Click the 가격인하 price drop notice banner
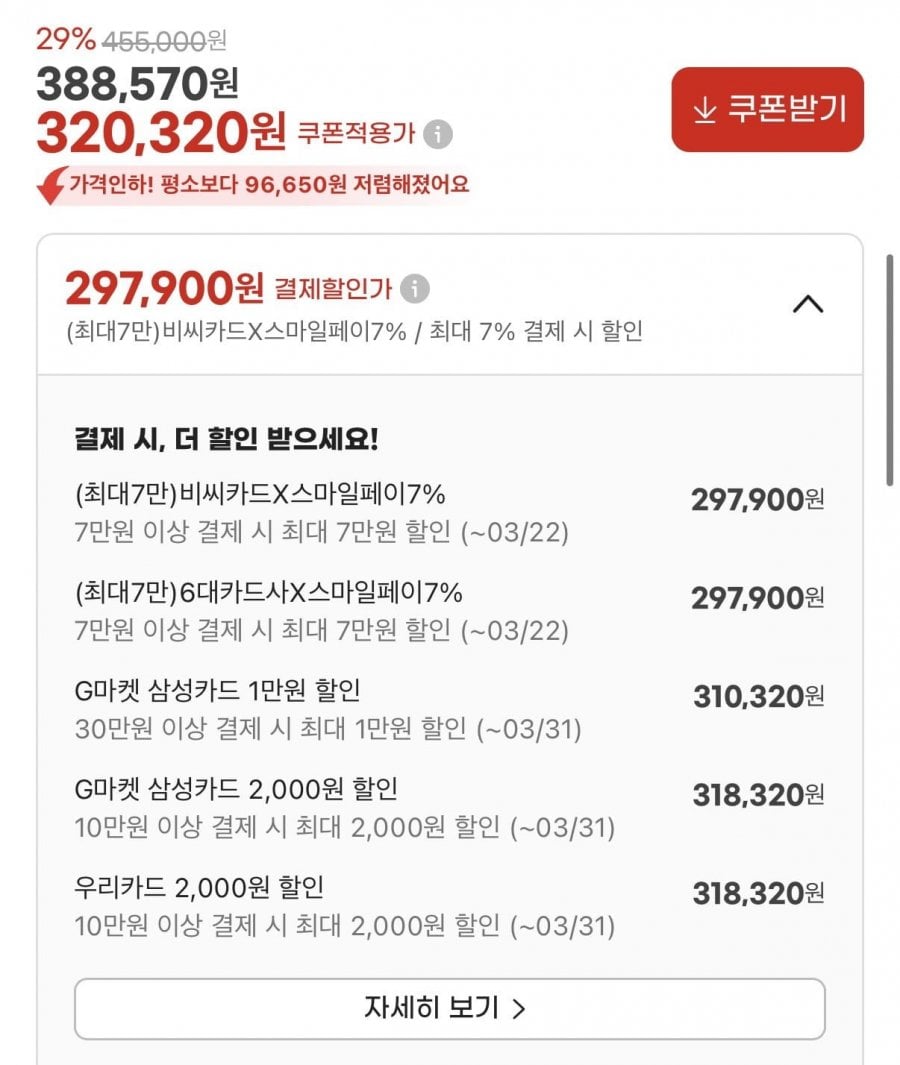The image size is (900, 1065). pyautogui.click(x=268, y=185)
